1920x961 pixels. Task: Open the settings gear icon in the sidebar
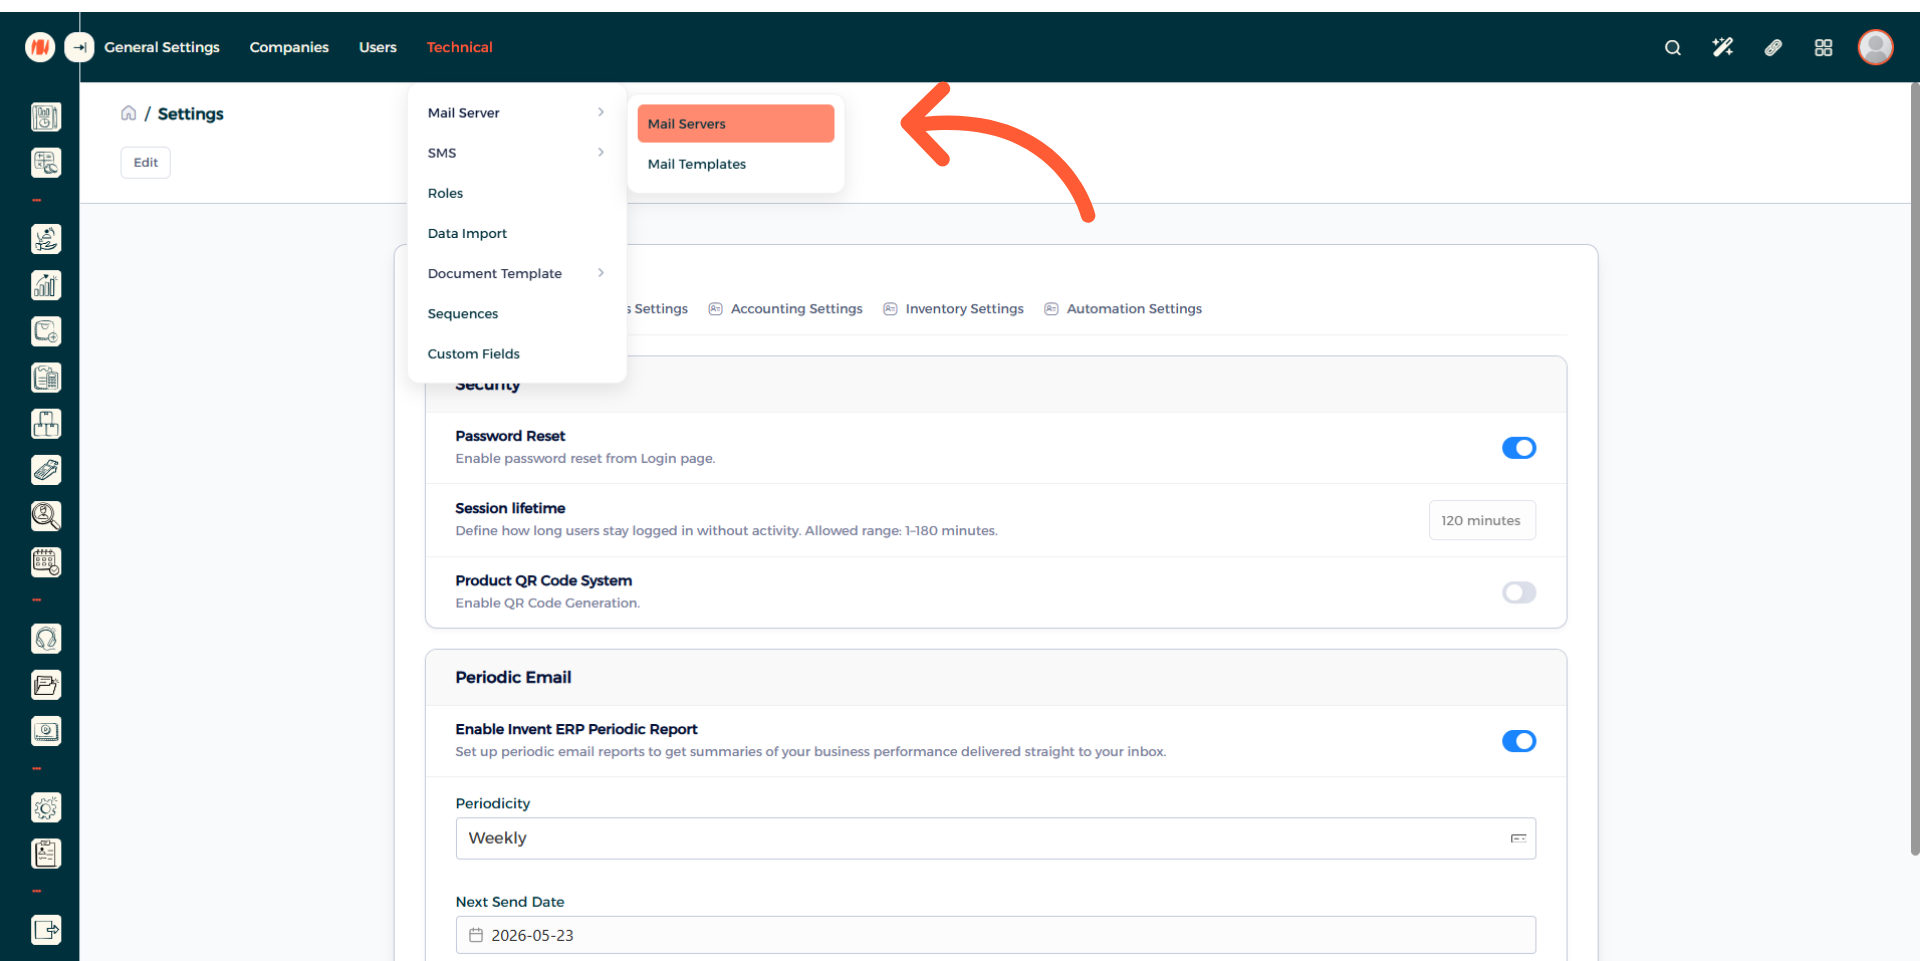pos(46,807)
